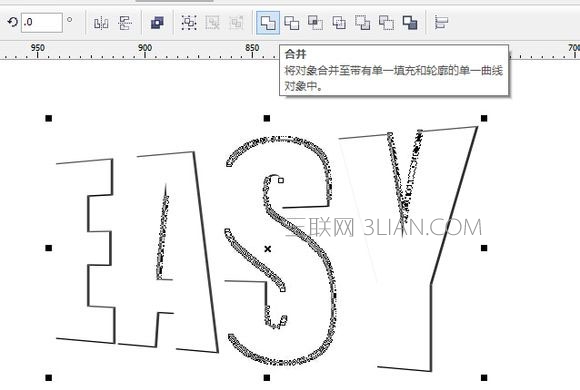Click the middle-right selection handle
Viewport: 580px width, 390px height.
[484, 248]
